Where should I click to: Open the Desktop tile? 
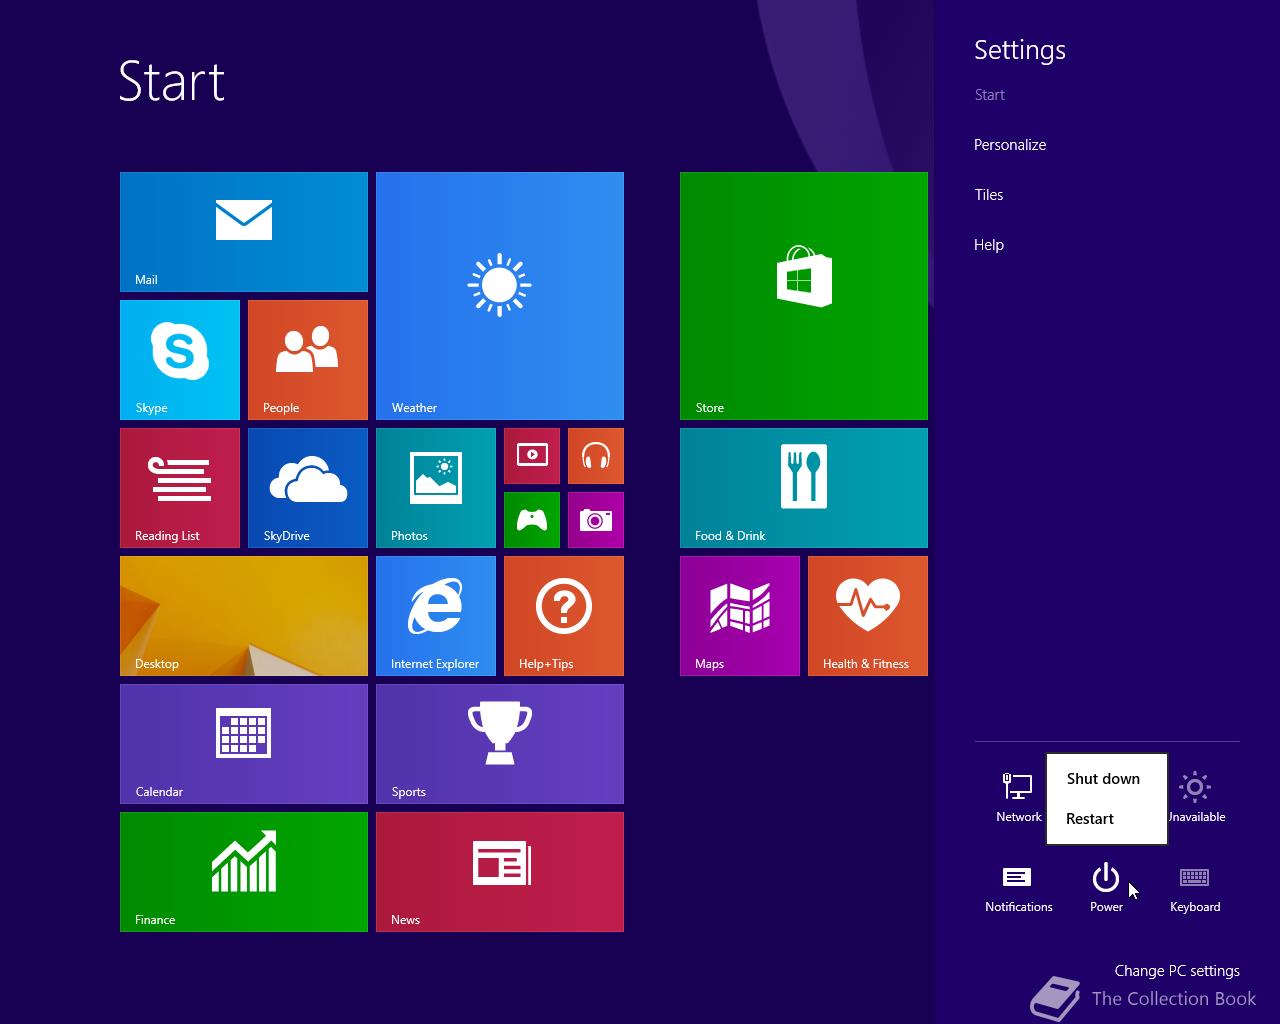pos(244,616)
